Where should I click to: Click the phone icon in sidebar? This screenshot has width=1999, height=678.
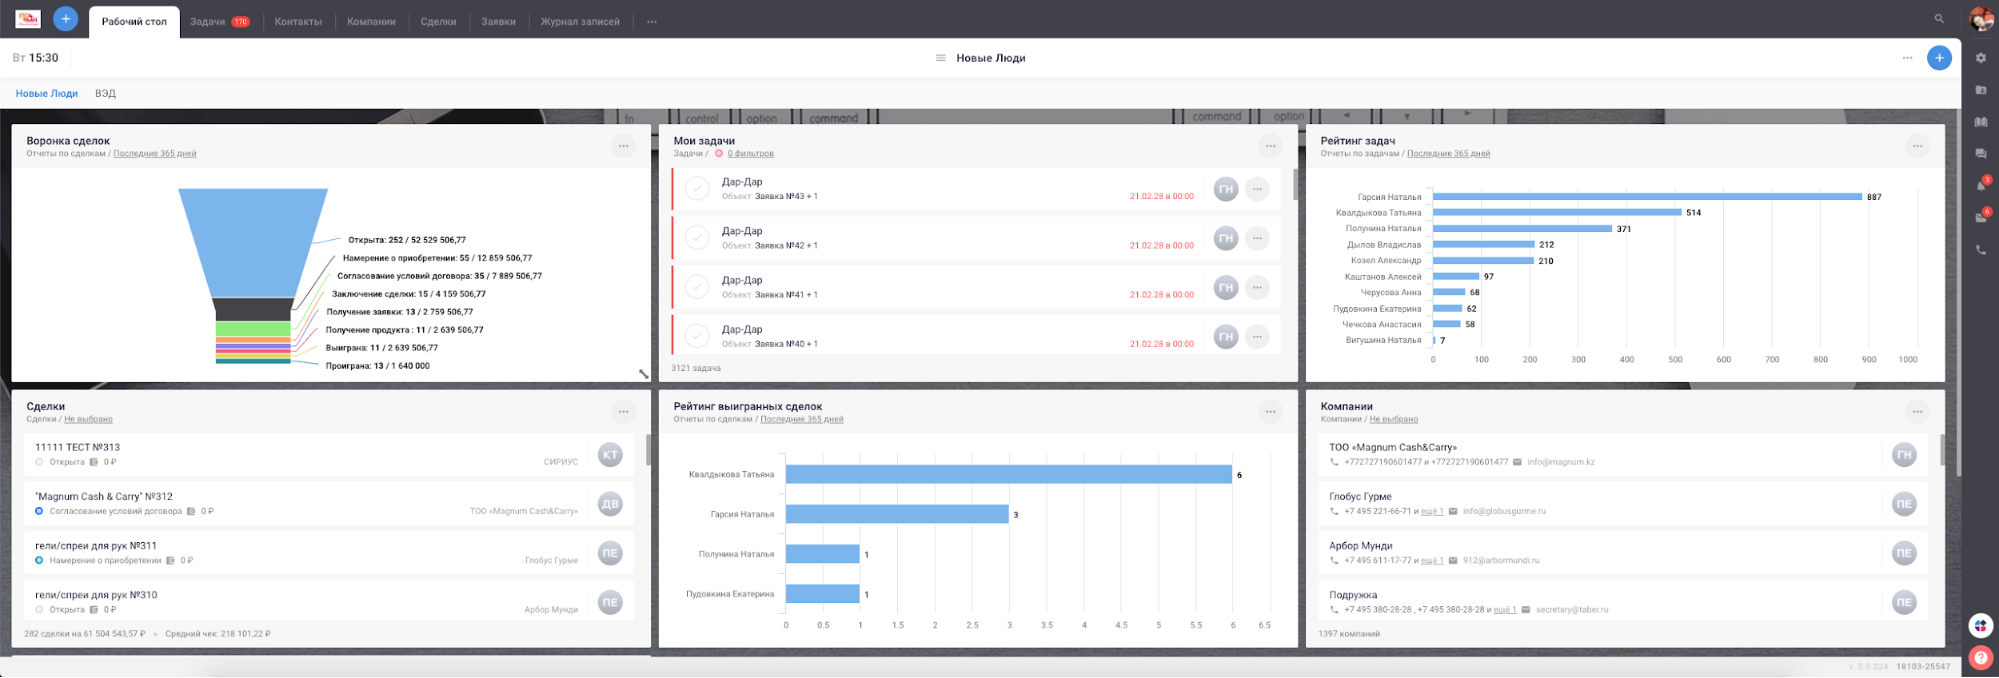pyautogui.click(x=1980, y=250)
